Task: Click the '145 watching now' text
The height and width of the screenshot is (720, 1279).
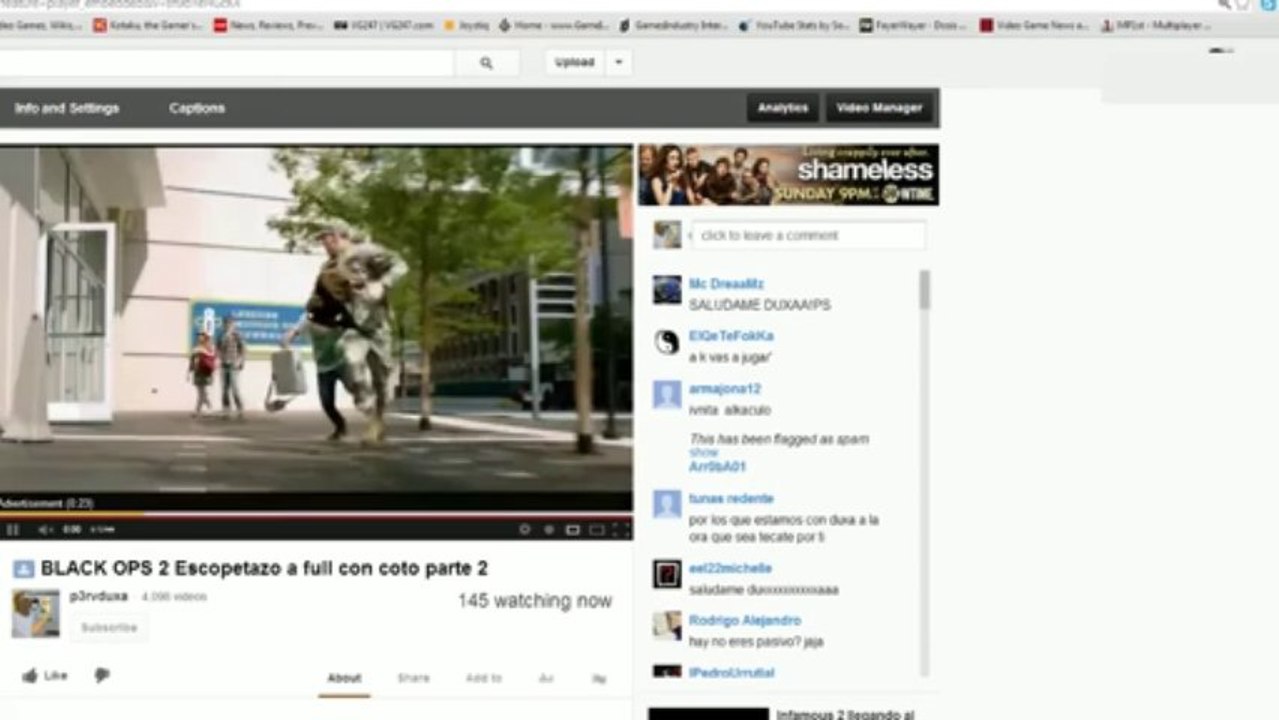Action: coord(535,601)
